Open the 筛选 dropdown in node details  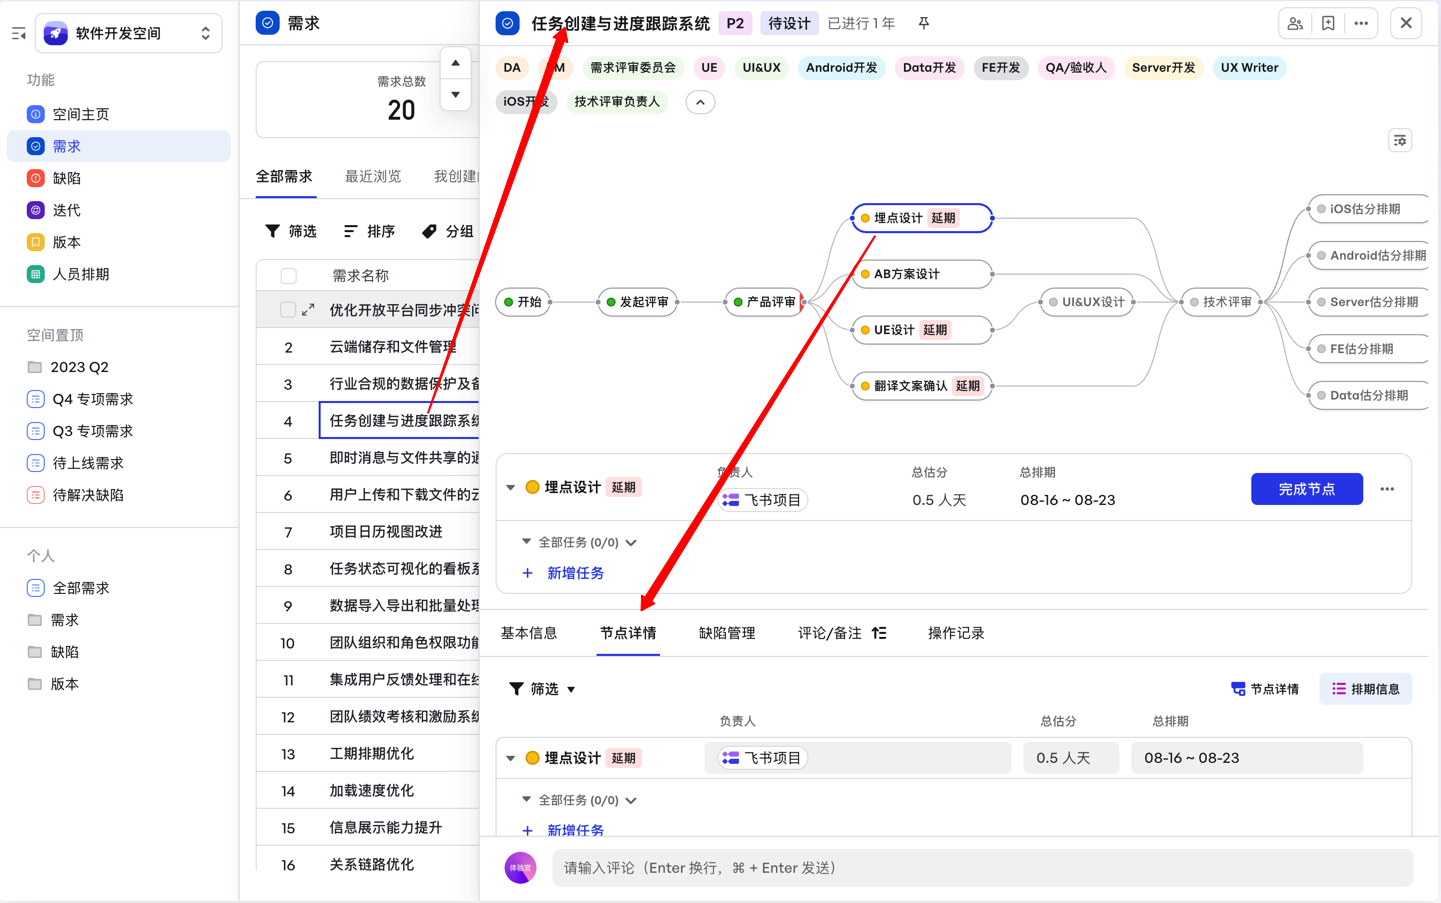coord(542,689)
